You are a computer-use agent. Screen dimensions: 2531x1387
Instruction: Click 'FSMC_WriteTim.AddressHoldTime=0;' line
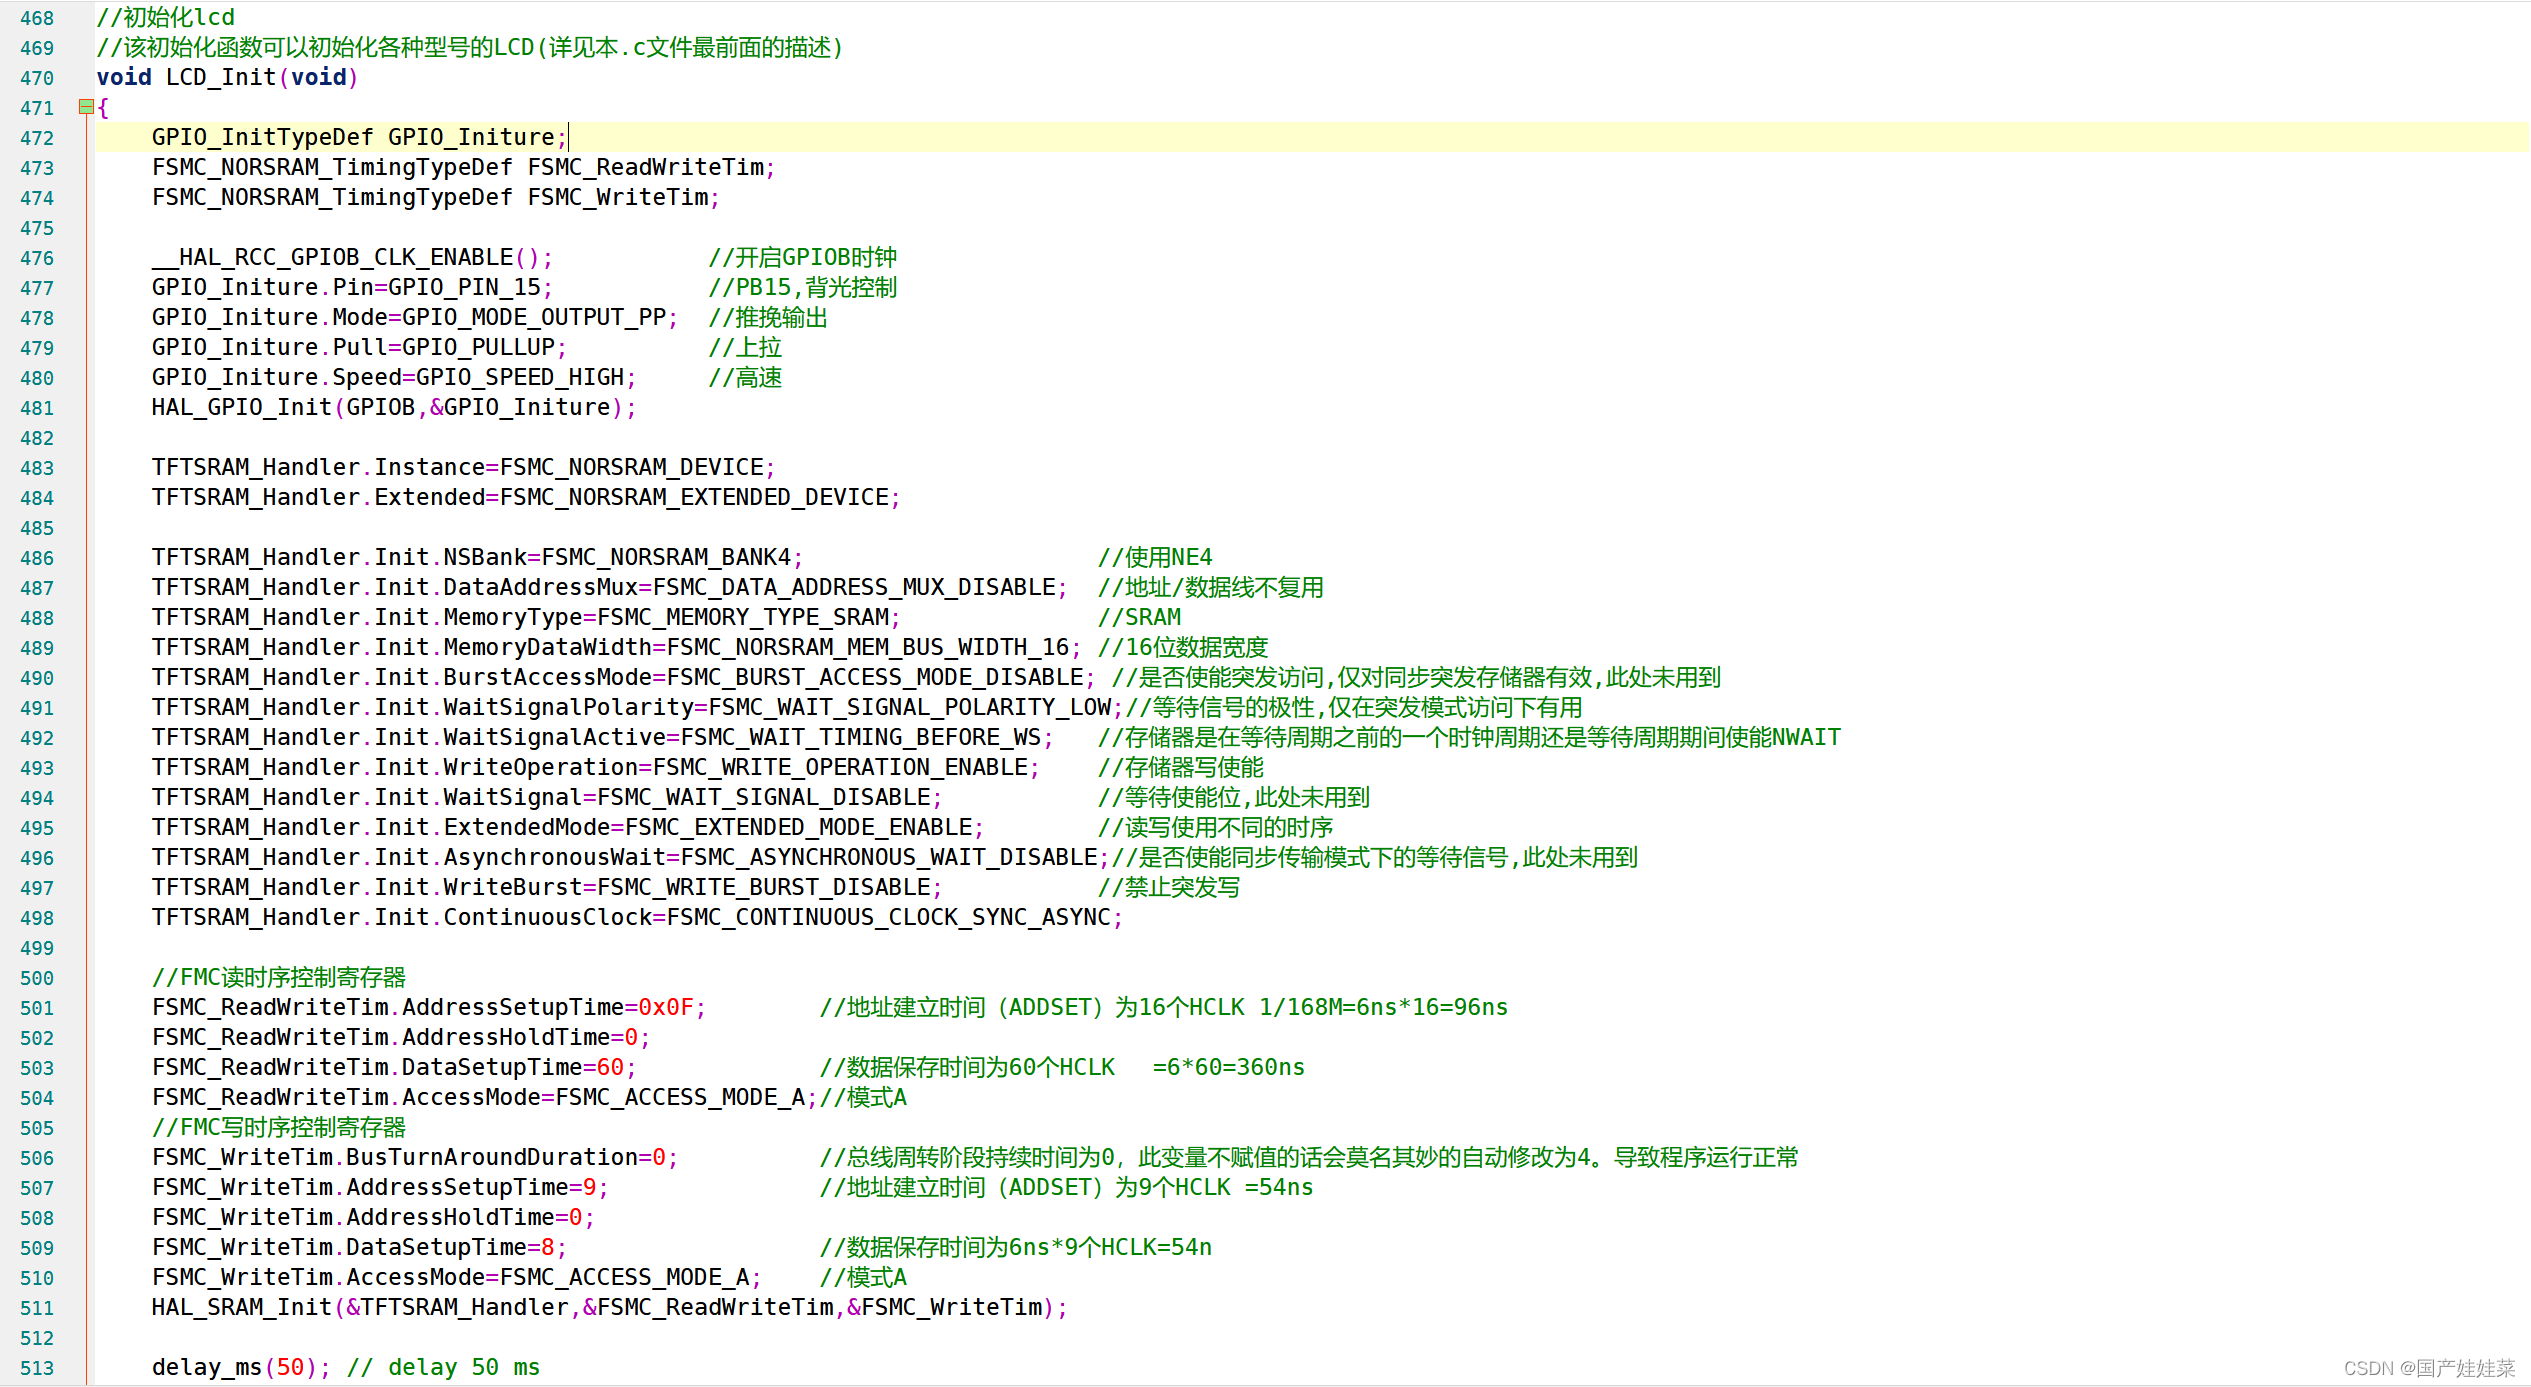click(373, 1217)
